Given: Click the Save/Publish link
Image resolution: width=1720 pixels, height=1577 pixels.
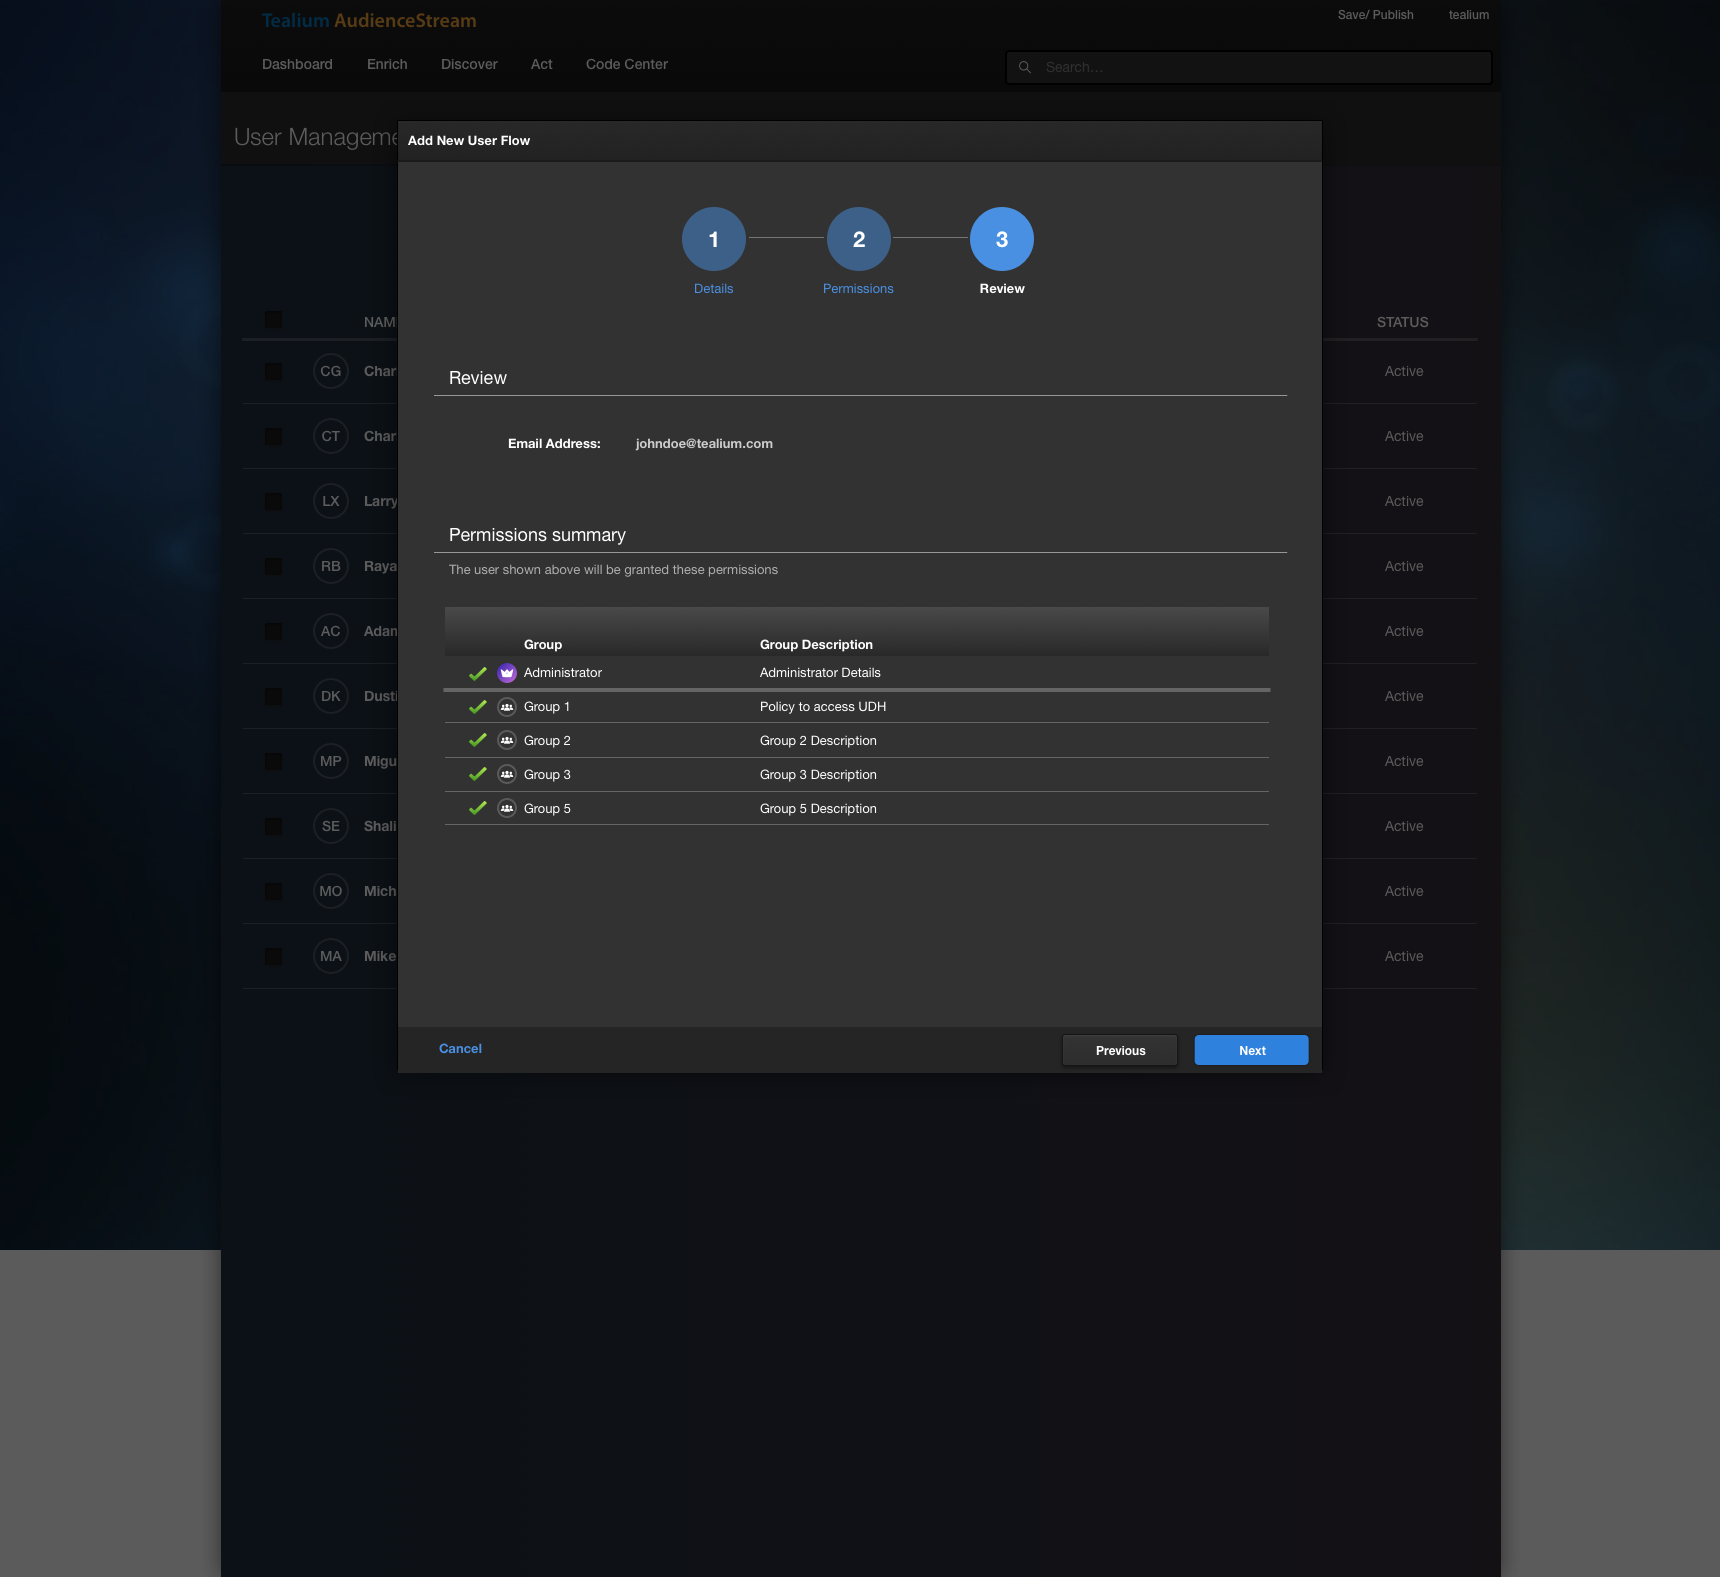Looking at the screenshot, I should [1375, 15].
